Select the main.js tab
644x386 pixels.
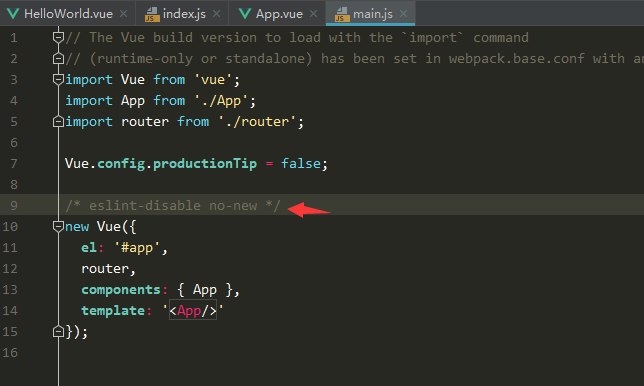[370, 14]
